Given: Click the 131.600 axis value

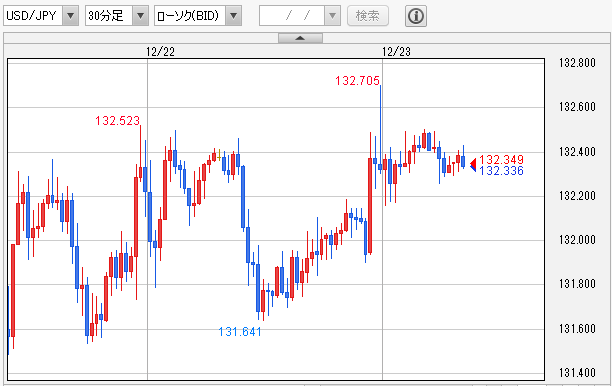Looking at the screenshot, I should (x=577, y=329).
